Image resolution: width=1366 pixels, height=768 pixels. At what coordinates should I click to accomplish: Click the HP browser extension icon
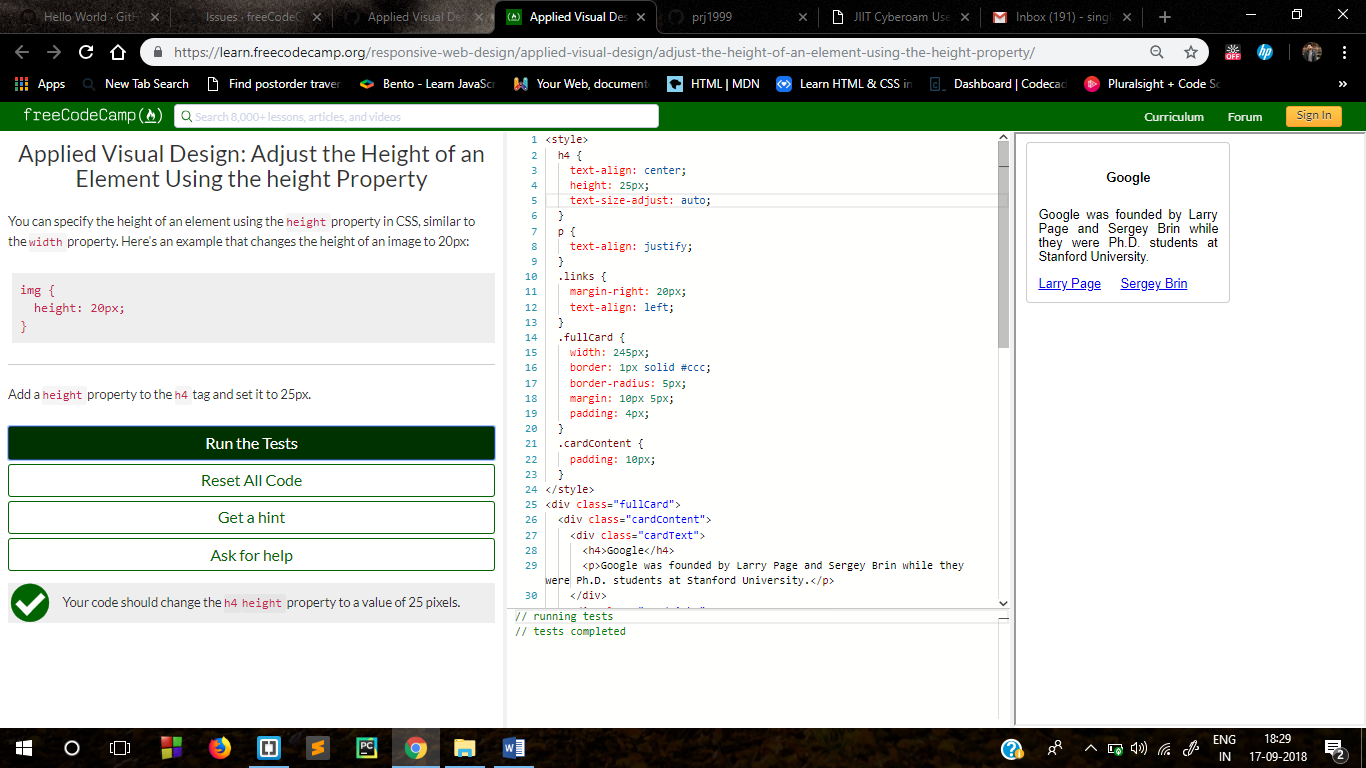[1265, 51]
